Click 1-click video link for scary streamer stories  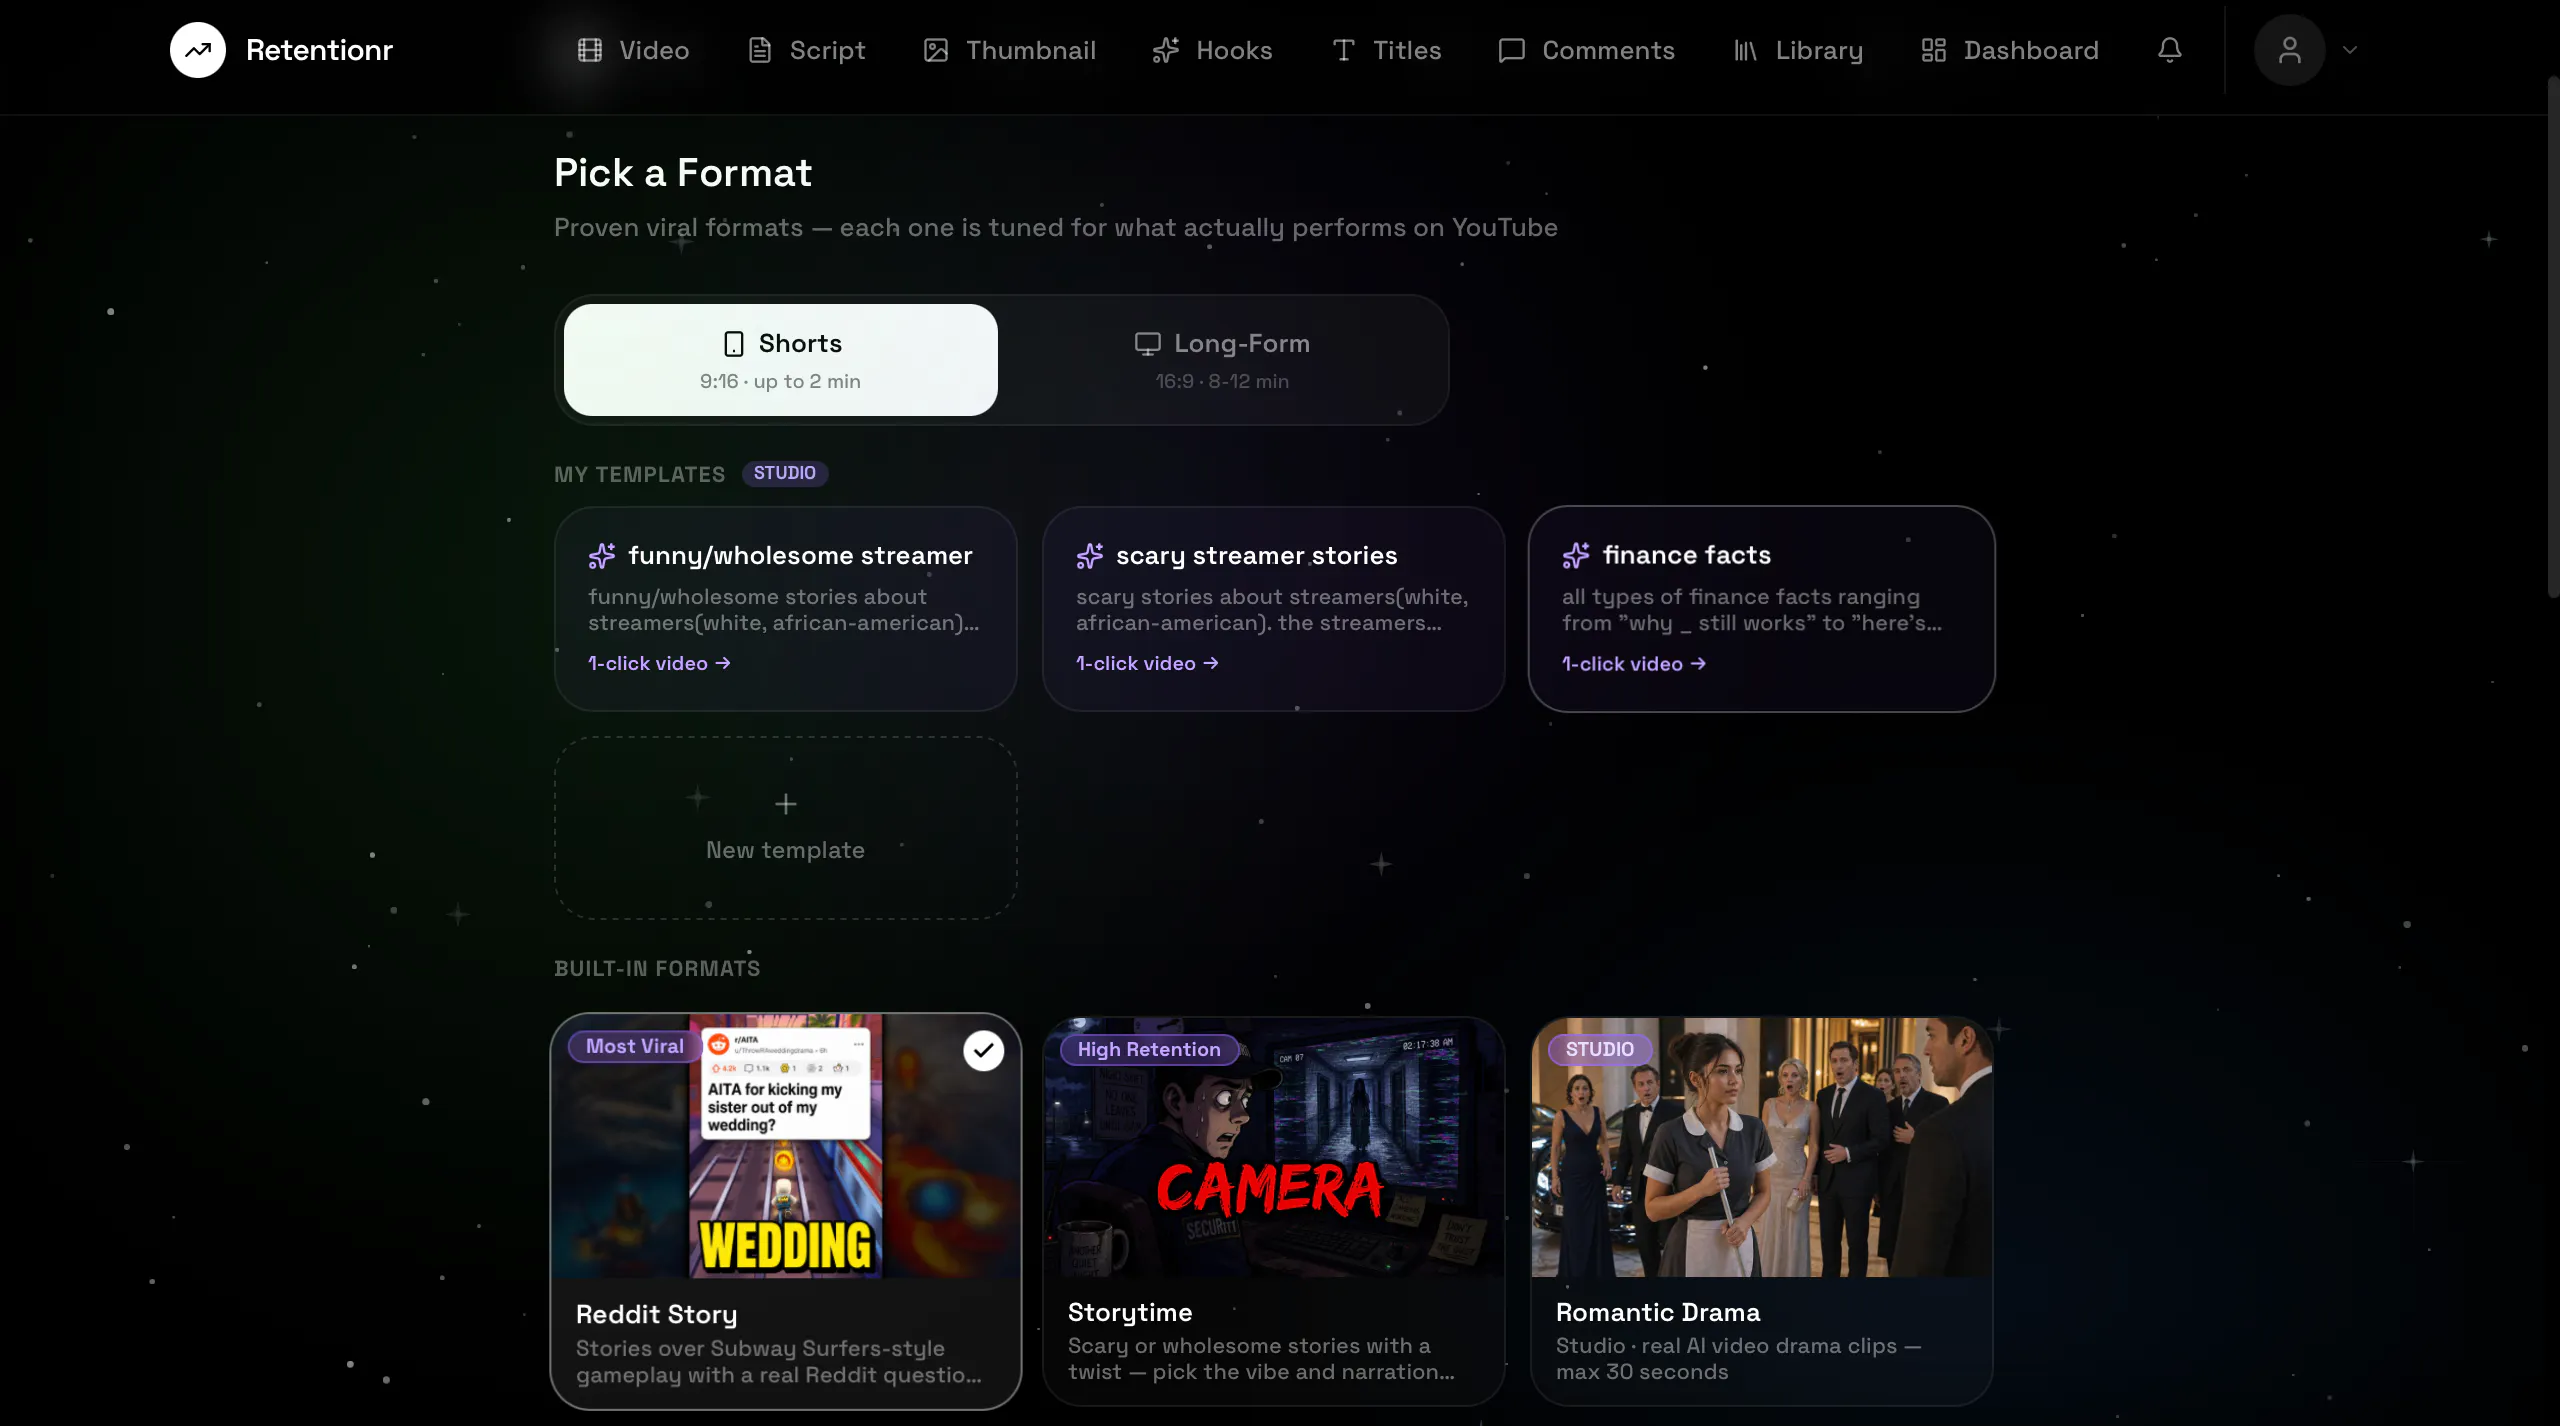pyautogui.click(x=1148, y=664)
